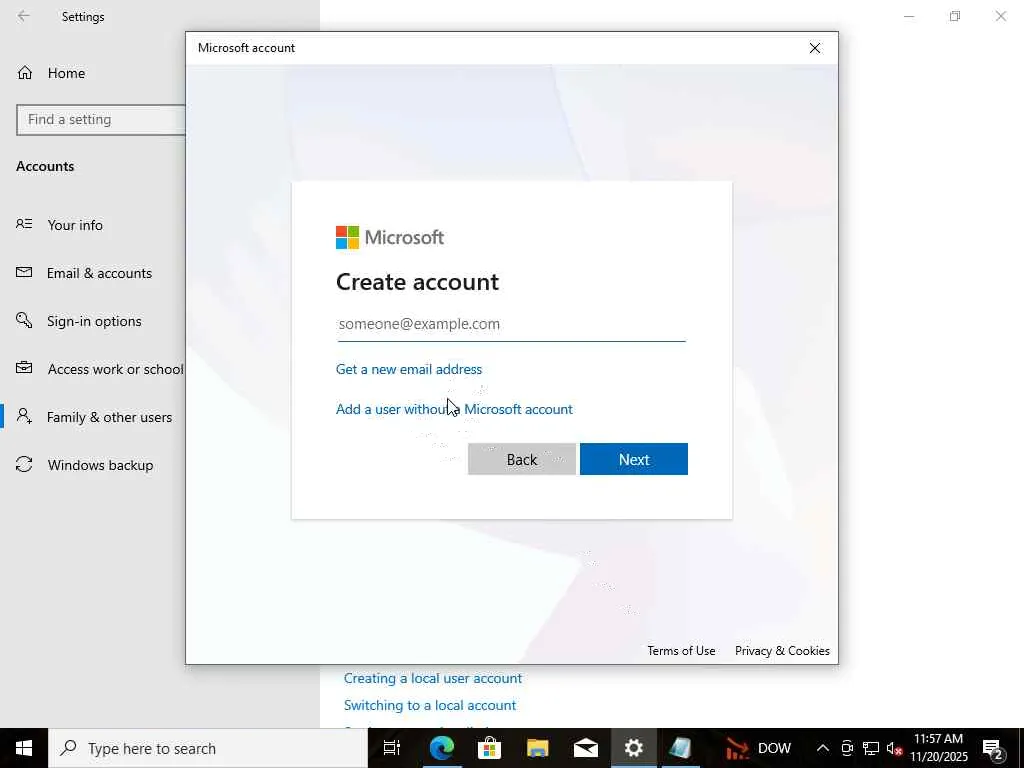Click the Email & accounts envelope icon
Screen dimensions: 1024x768
[x=24, y=272]
